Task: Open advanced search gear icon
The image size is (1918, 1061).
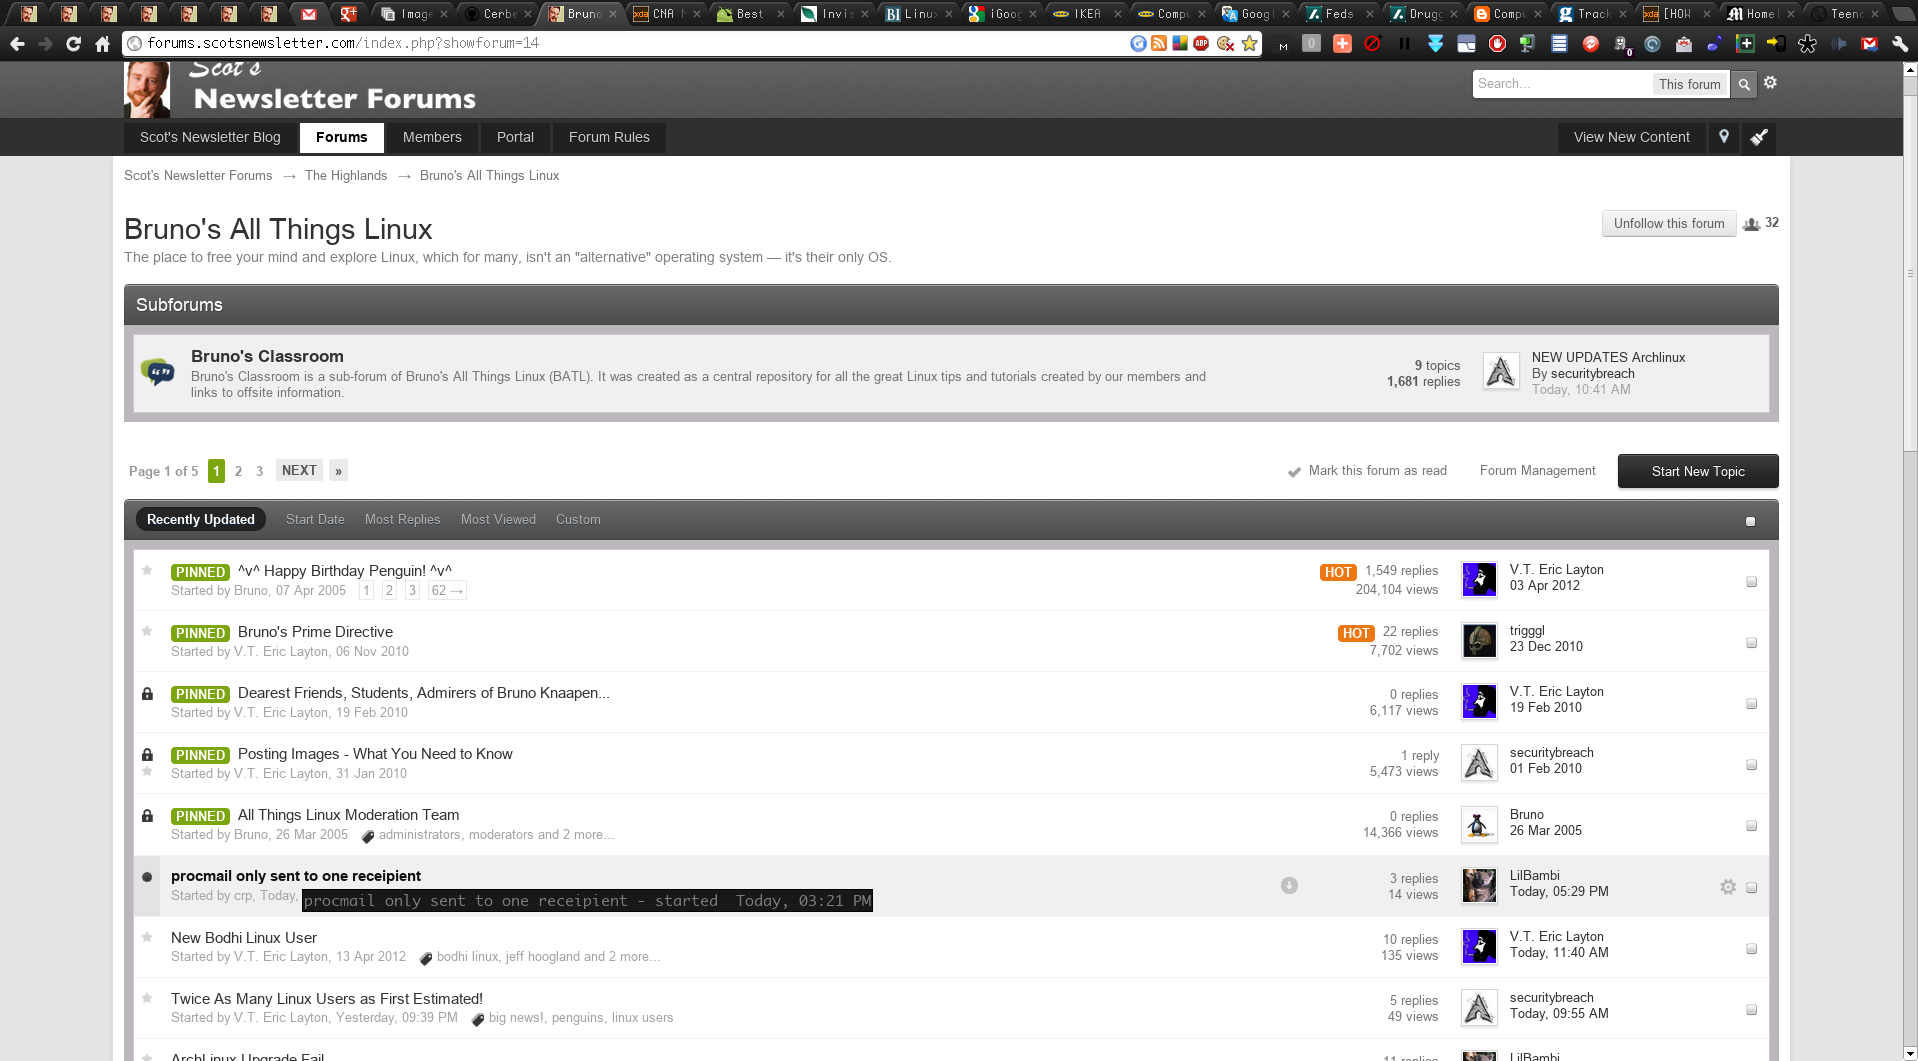Action: click(1770, 83)
